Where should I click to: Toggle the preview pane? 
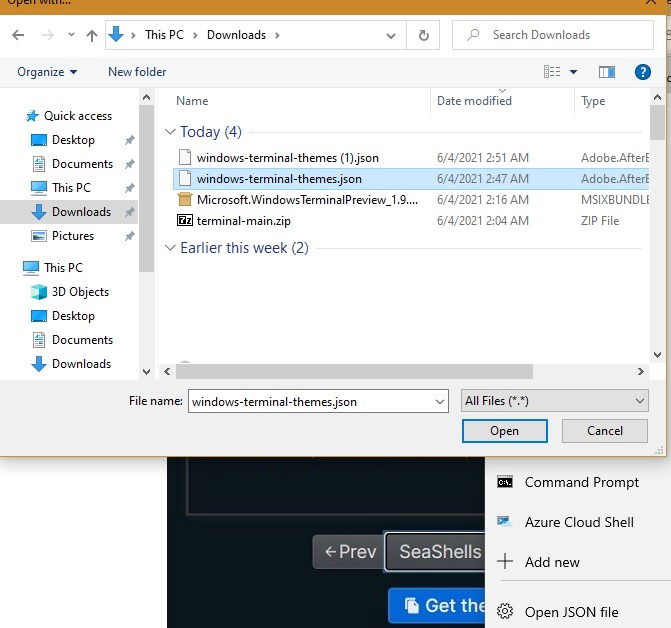coord(606,72)
